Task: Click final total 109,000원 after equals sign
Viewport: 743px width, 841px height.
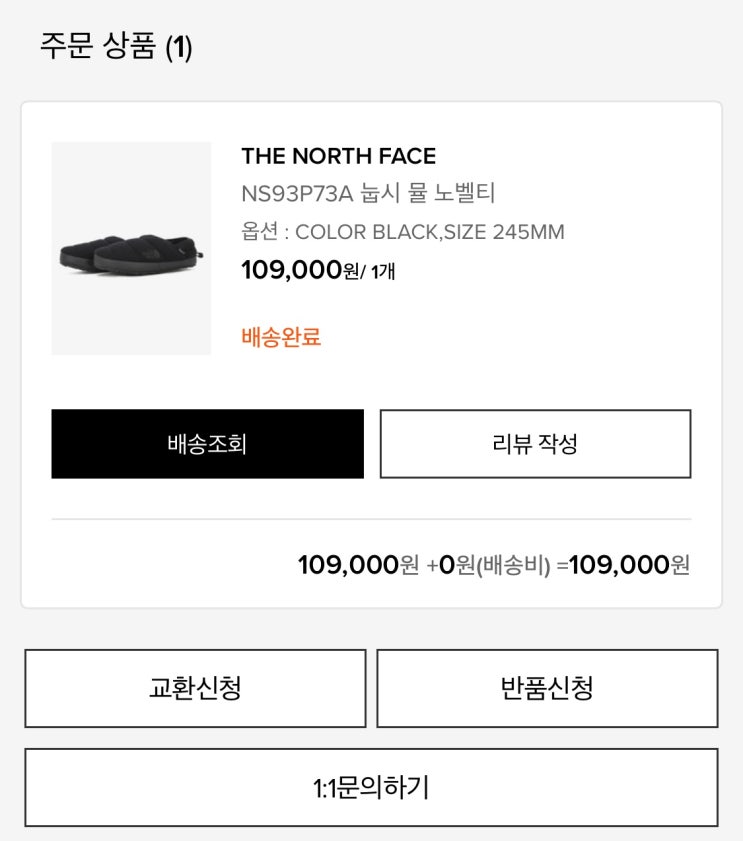Action: click(629, 565)
